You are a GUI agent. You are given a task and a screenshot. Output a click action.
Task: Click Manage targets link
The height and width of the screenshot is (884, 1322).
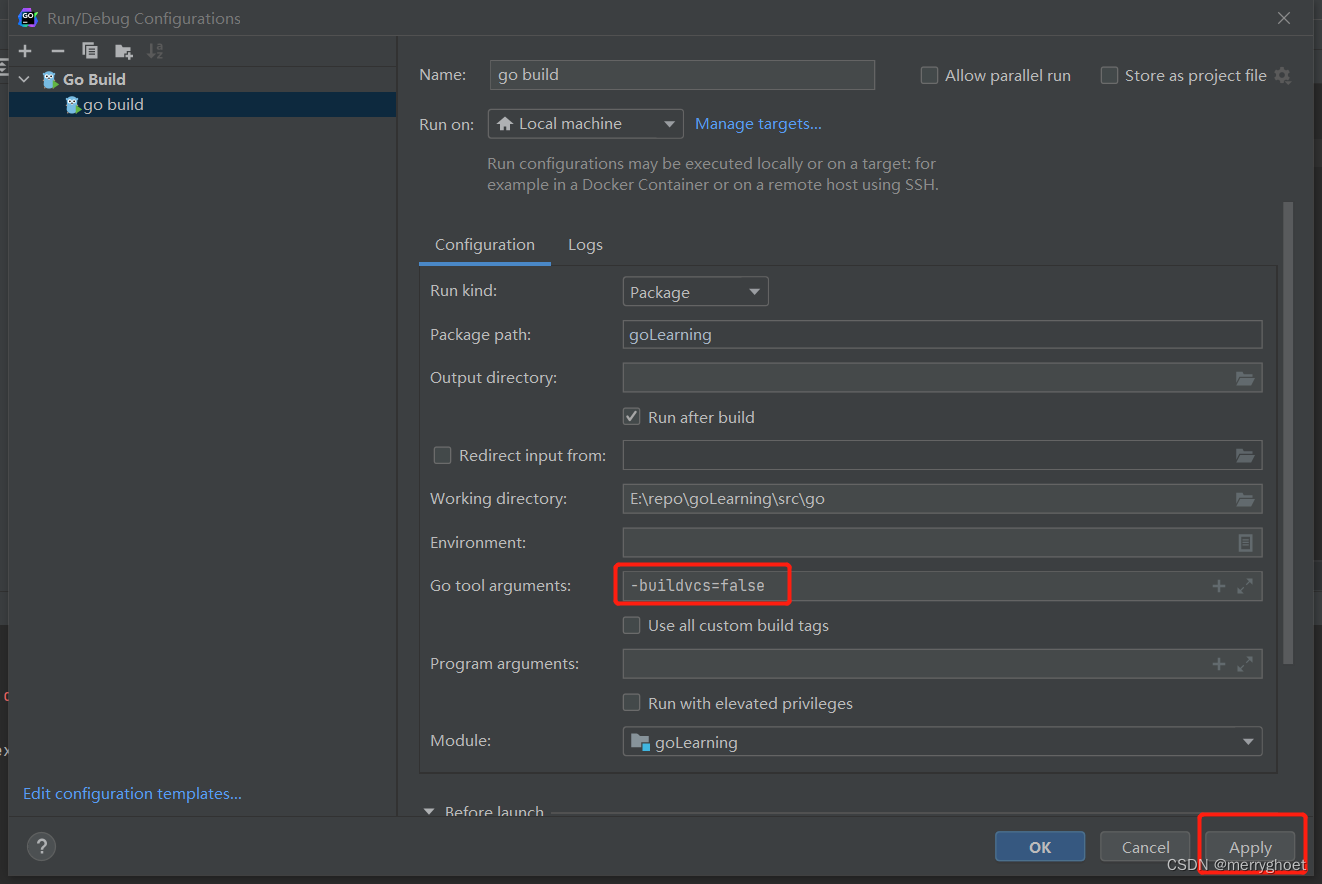[x=757, y=123]
